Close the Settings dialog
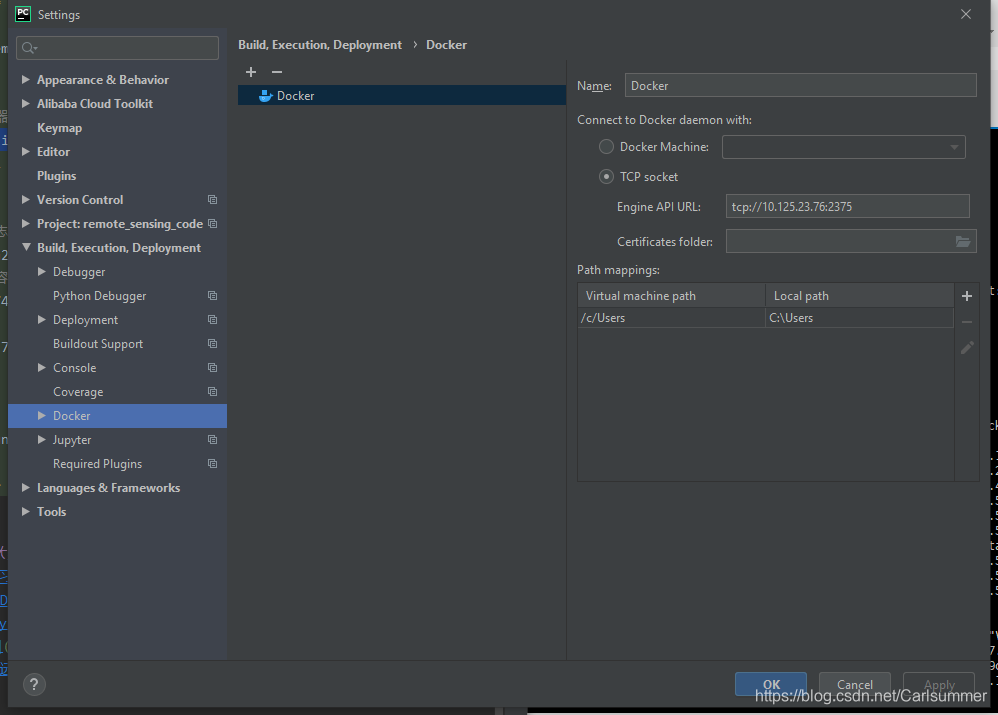998x715 pixels. coord(966,14)
